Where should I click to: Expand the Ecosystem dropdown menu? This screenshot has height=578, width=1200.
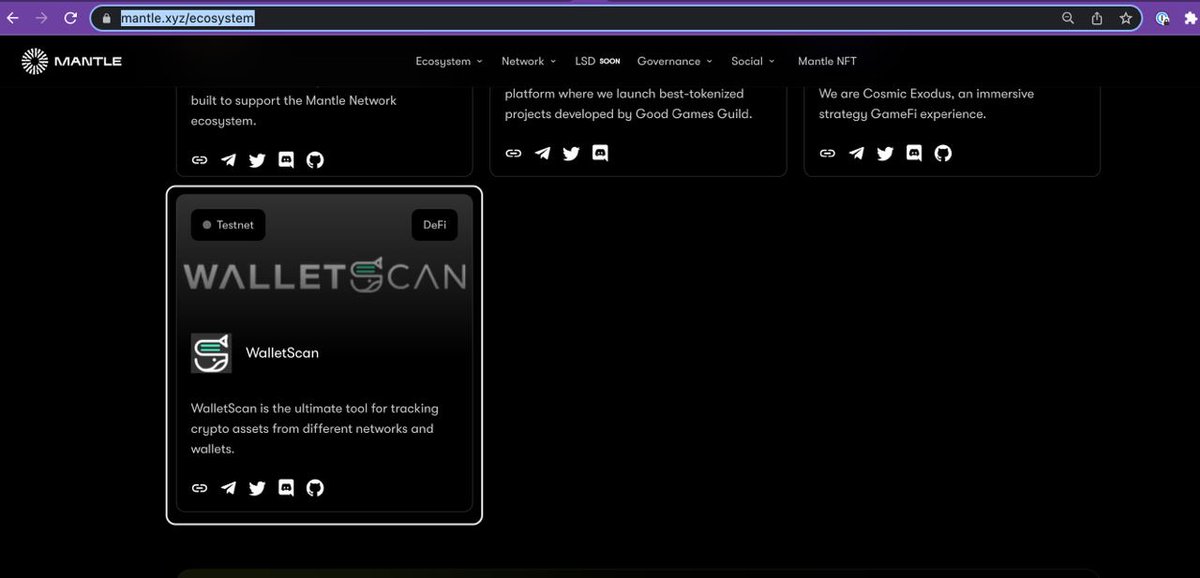(449, 61)
